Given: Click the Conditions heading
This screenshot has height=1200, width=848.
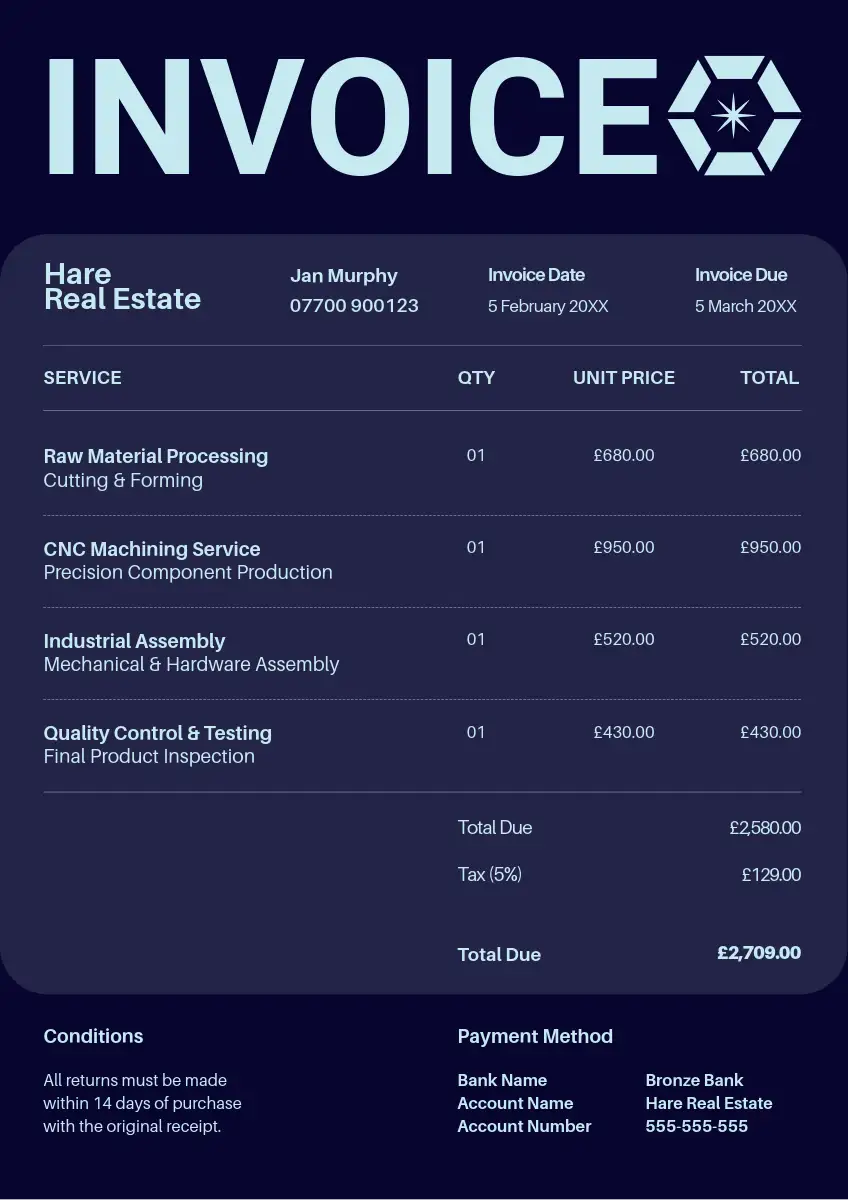Looking at the screenshot, I should point(93,1037).
